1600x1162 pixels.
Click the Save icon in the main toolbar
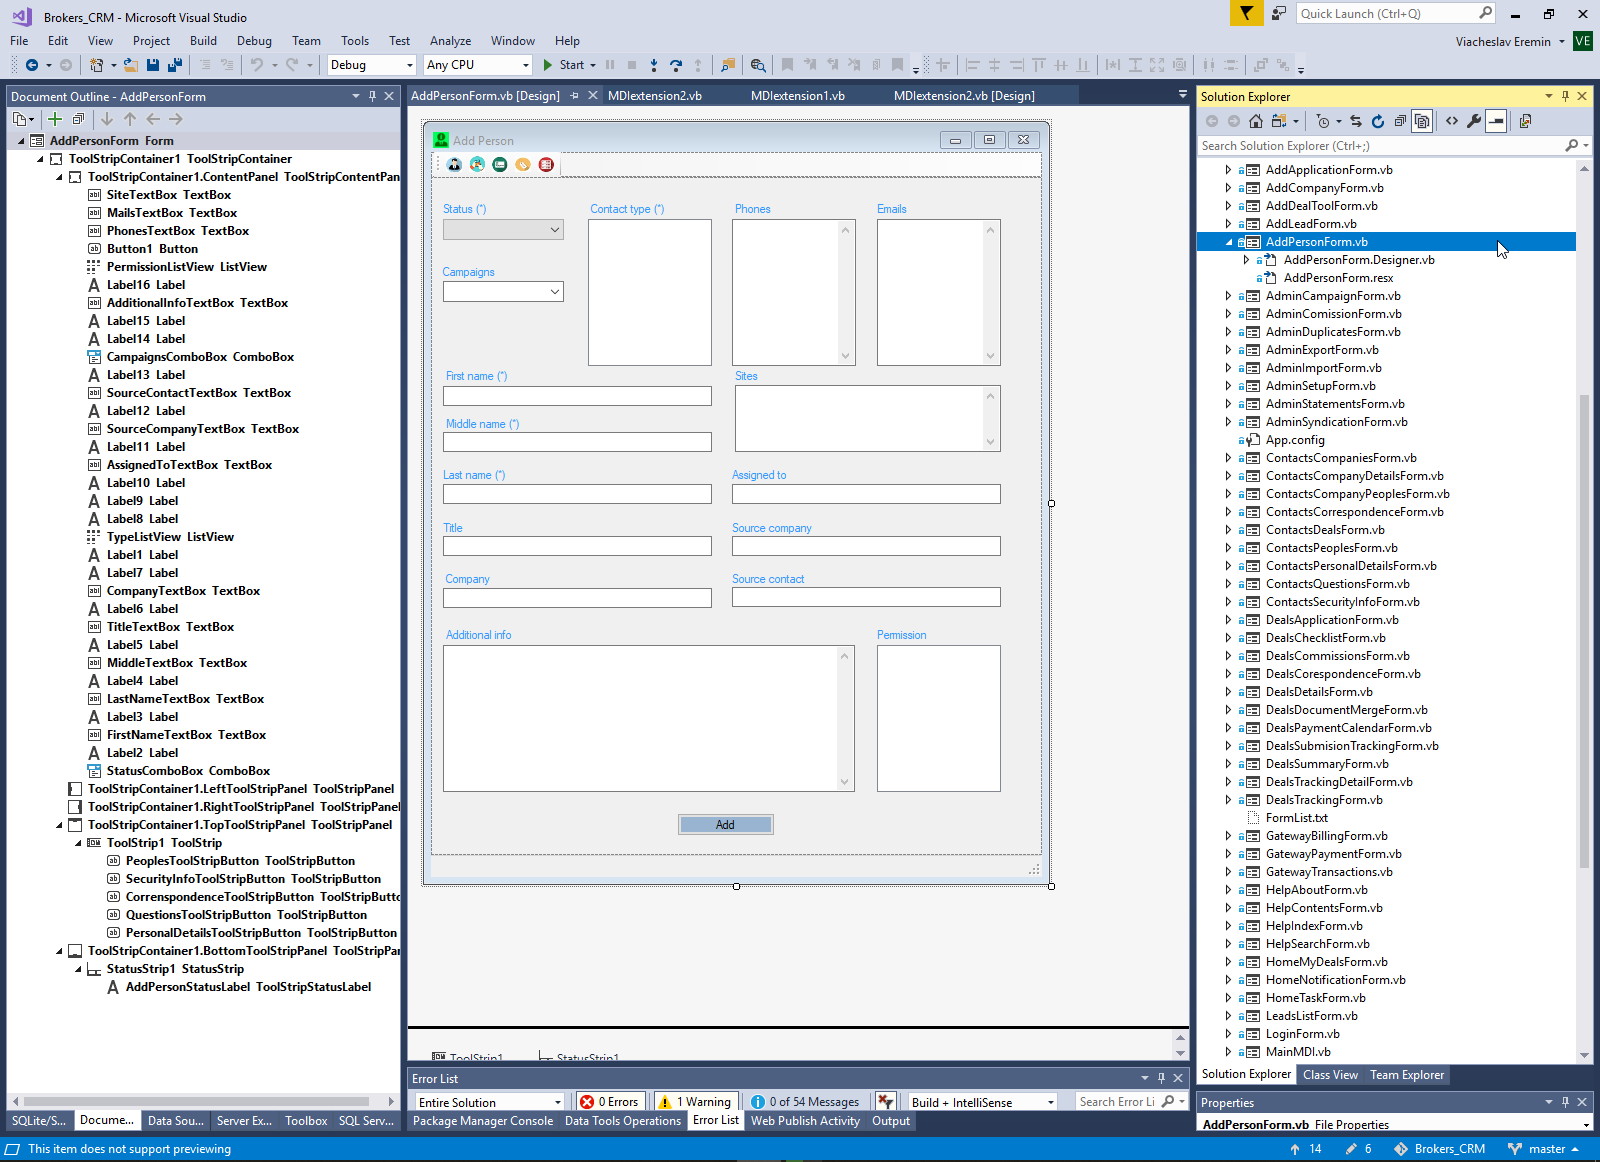[153, 65]
